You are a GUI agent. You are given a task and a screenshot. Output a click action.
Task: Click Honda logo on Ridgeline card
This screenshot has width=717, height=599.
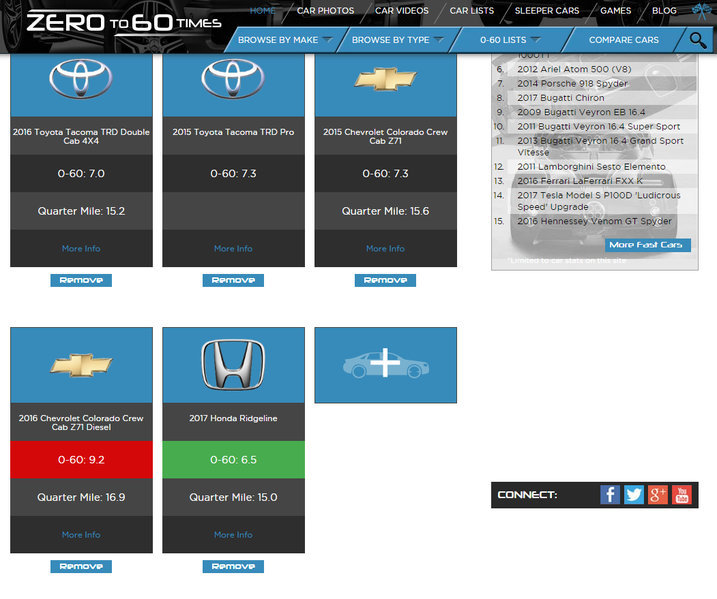(233, 365)
